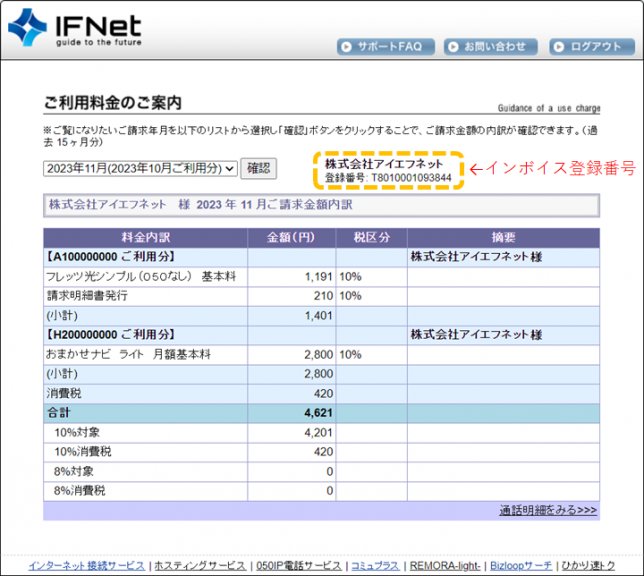Open インターネット接続サービス footer link
The image size is (644, 576).
click(87, 565)
